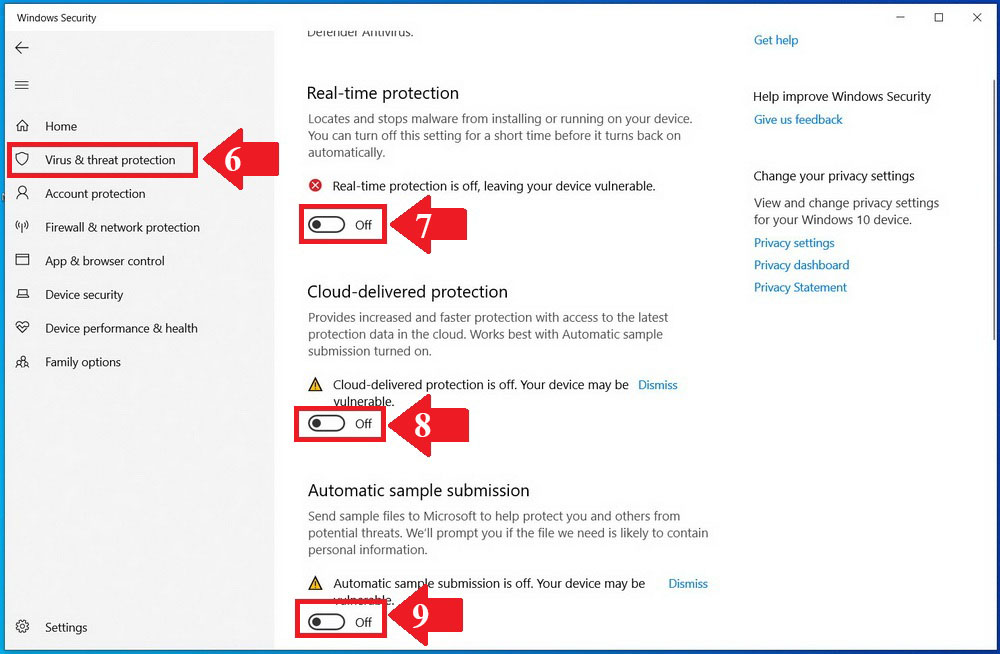Open Settings at bottom of sidebar
This screenshot has width=1000, height=654.
tap(66, 628)
